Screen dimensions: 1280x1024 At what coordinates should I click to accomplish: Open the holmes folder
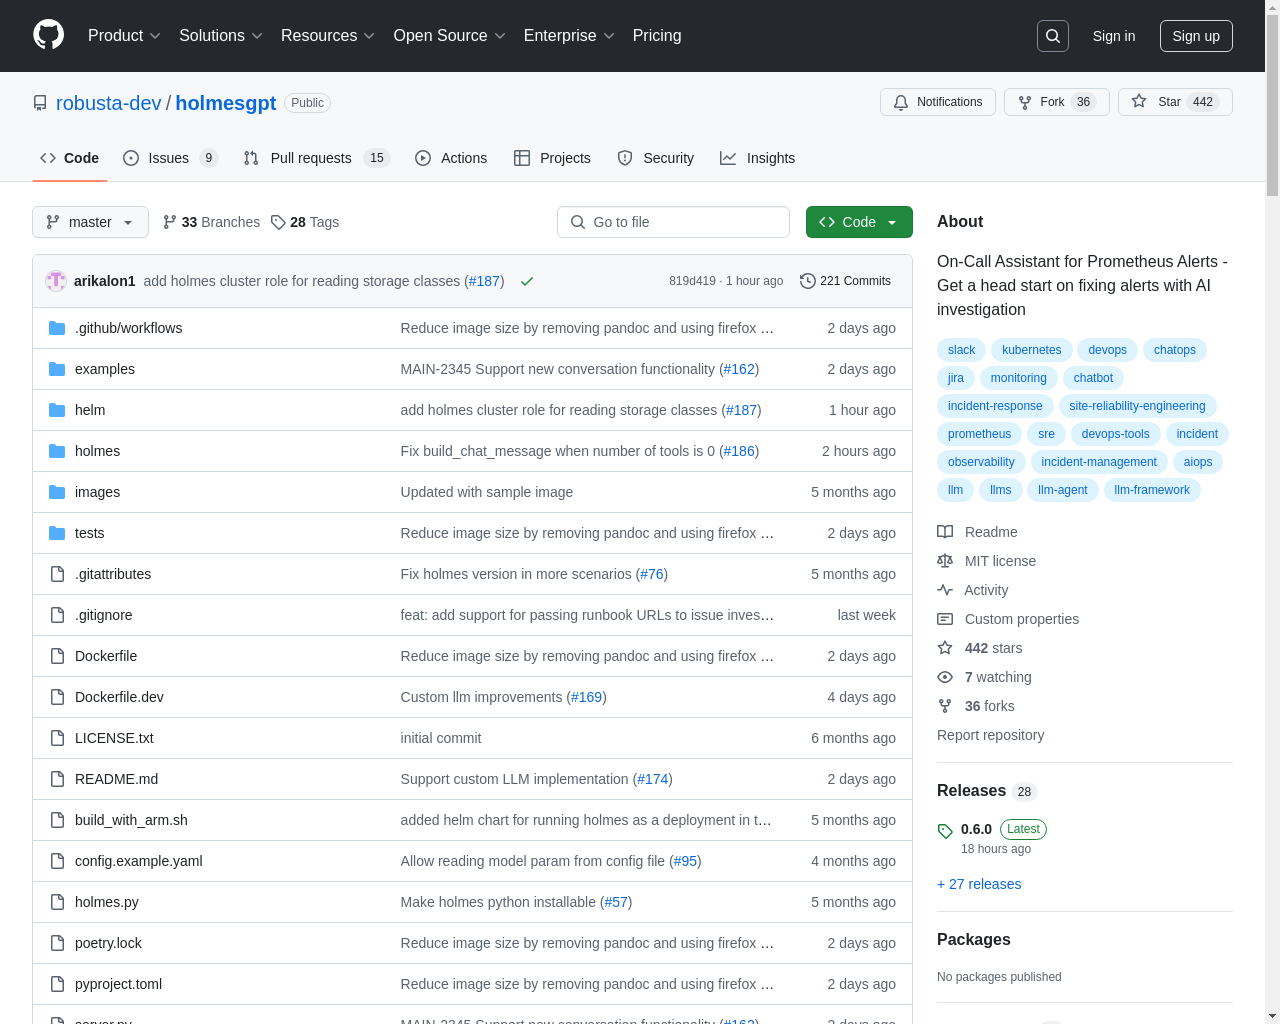pos(97,451)
